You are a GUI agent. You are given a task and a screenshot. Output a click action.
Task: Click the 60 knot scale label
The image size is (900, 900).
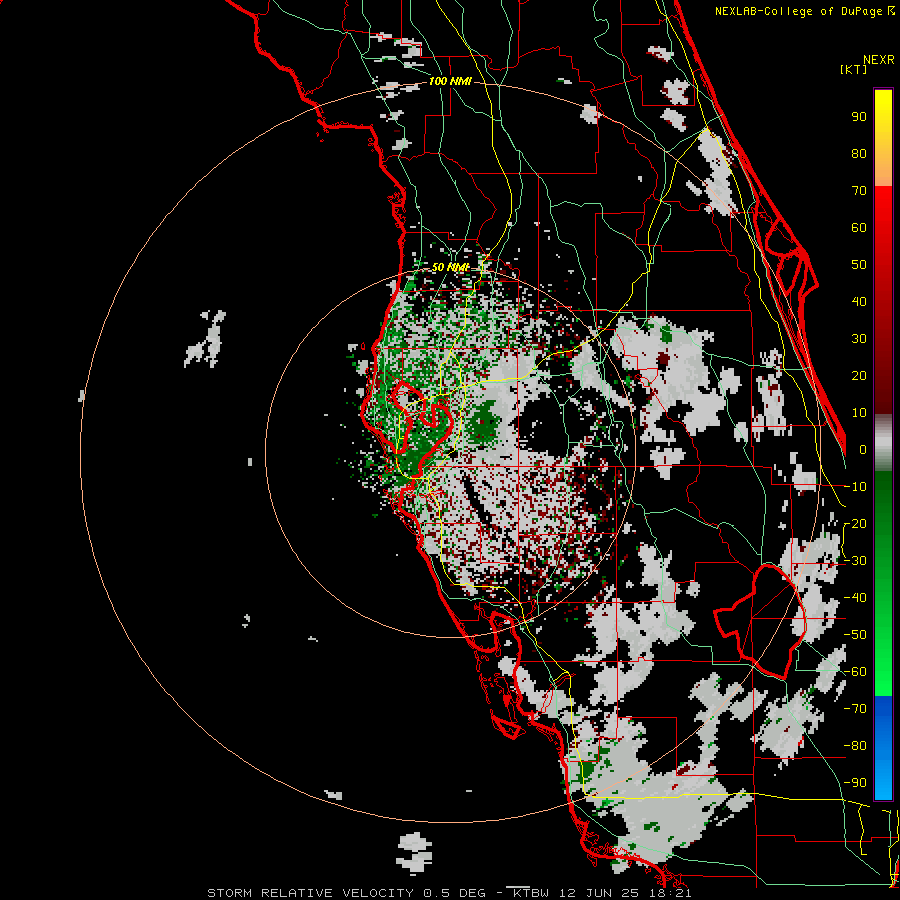coord(859,228)
